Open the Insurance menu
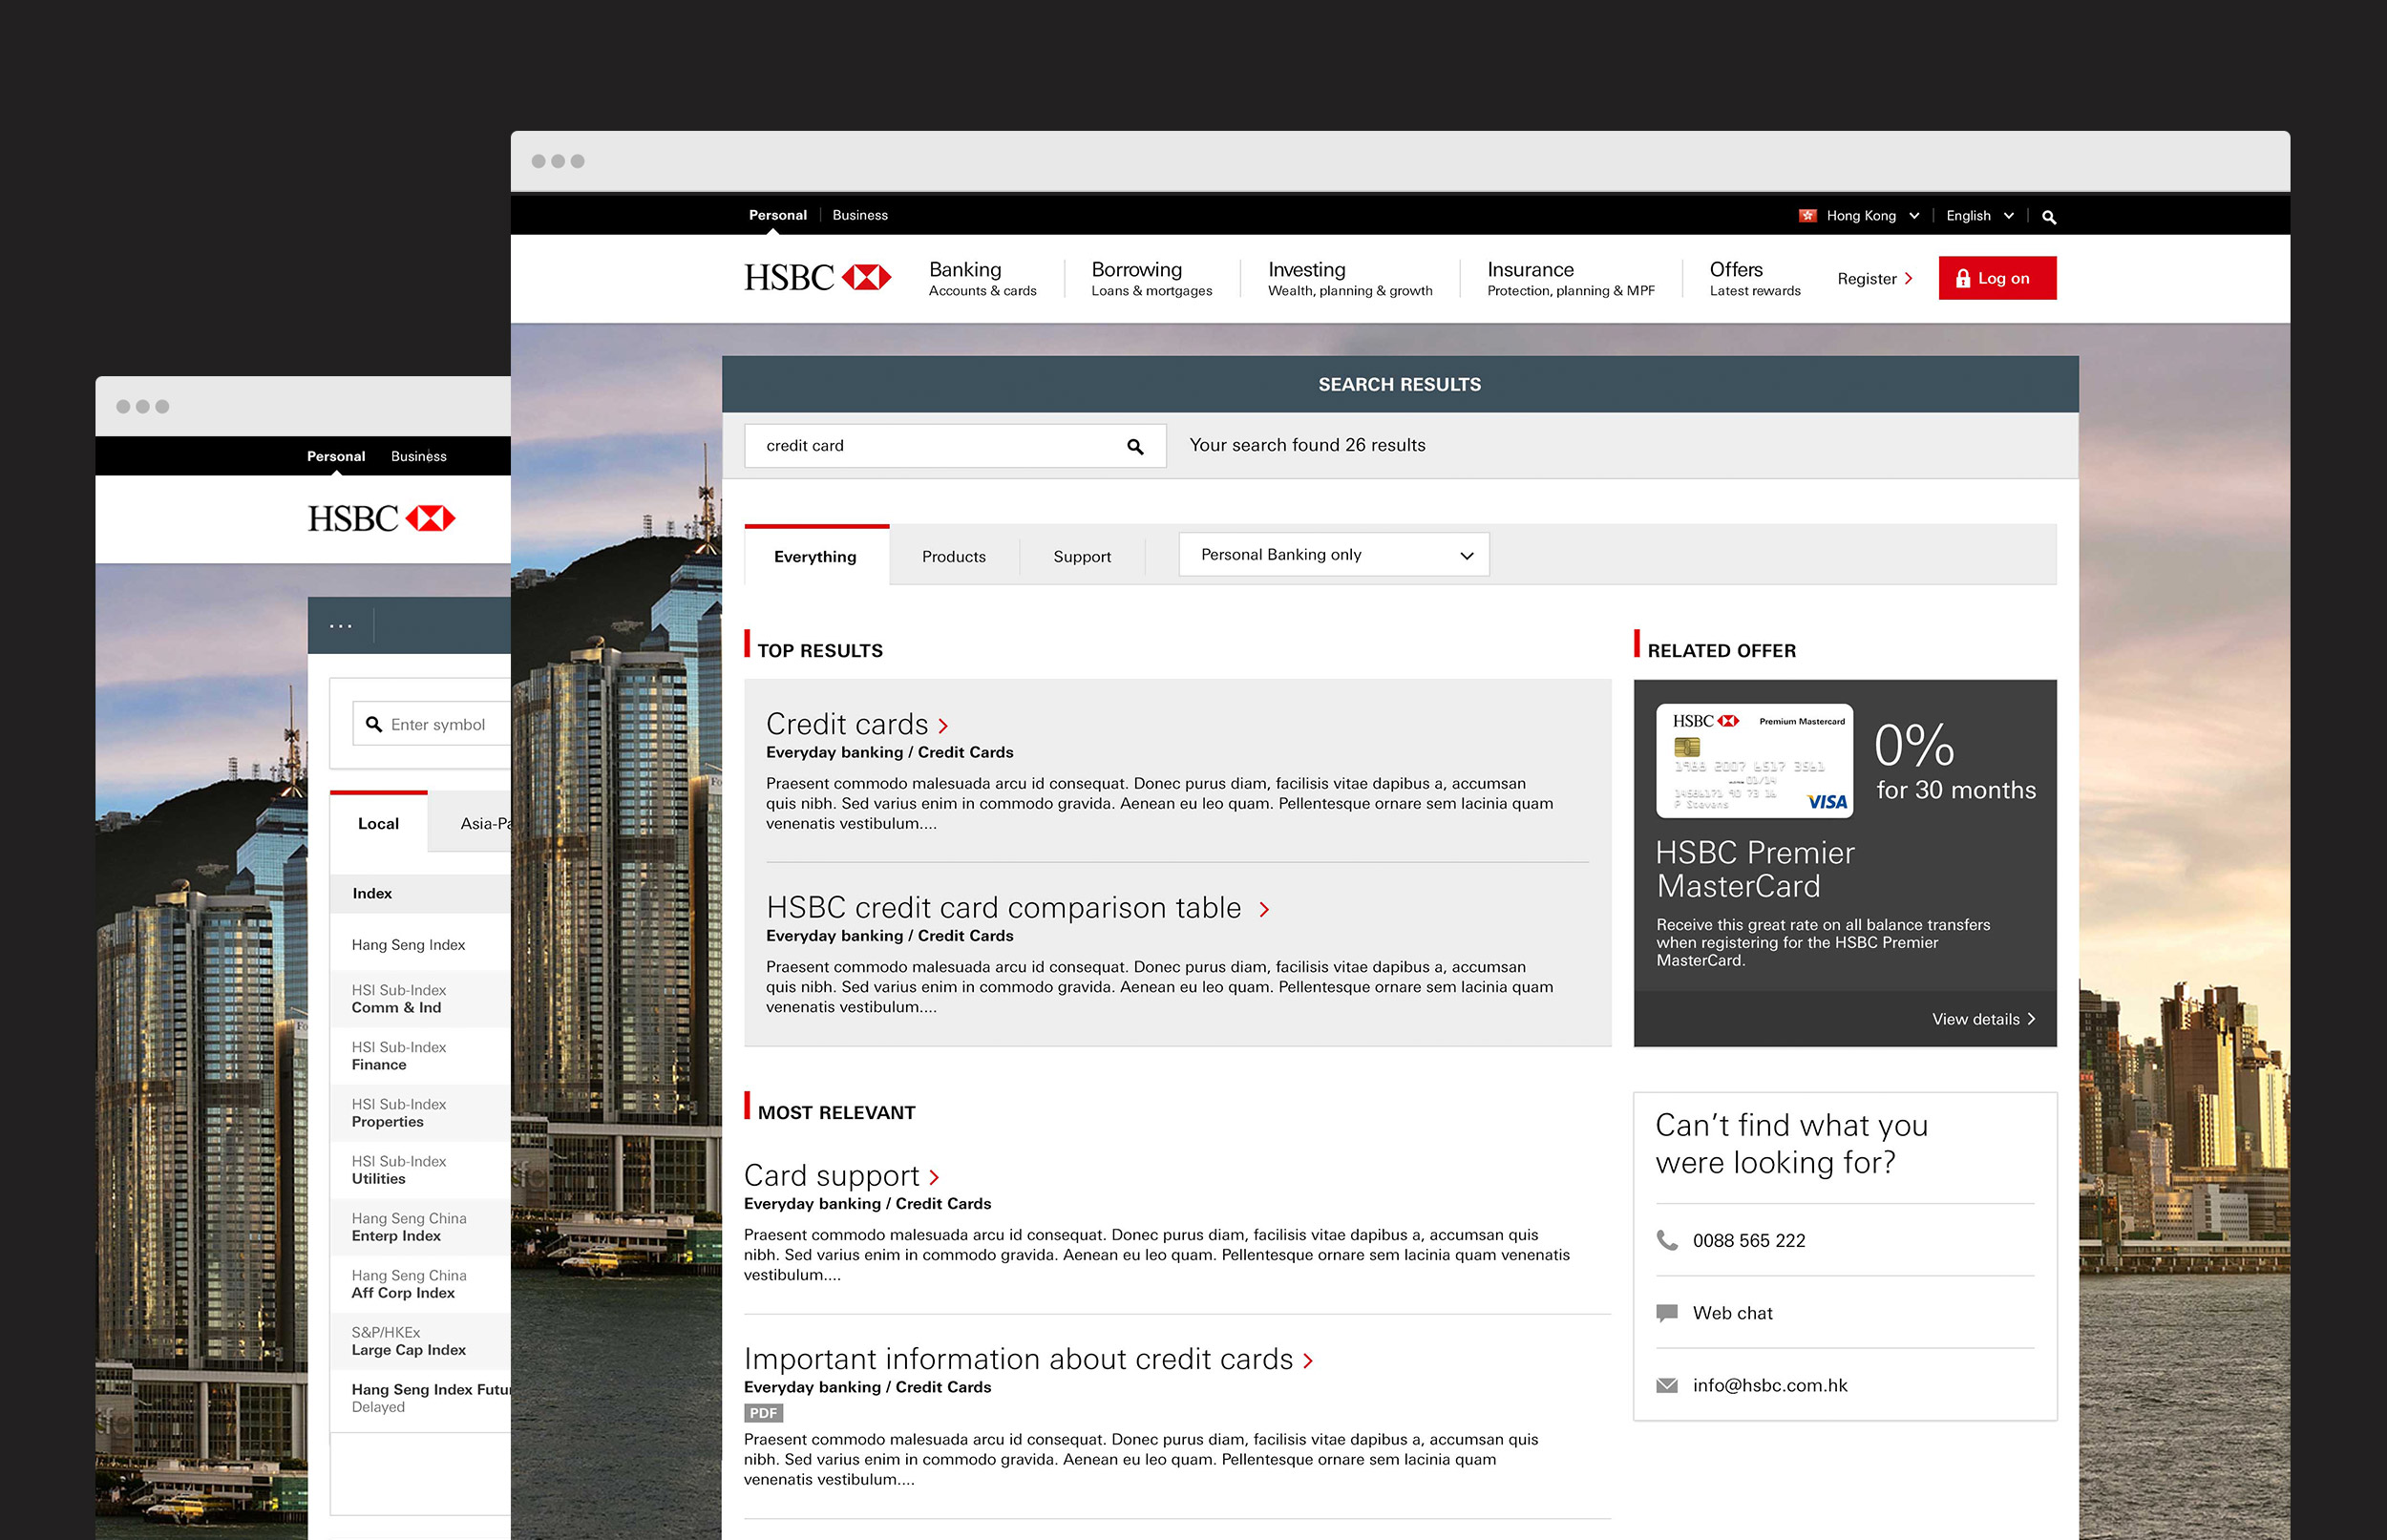 (1570, 278)
